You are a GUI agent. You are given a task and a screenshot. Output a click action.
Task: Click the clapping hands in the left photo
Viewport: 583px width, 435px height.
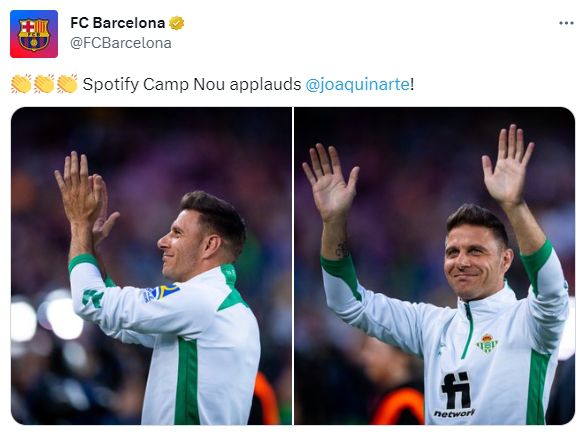(x=85, y=197)
